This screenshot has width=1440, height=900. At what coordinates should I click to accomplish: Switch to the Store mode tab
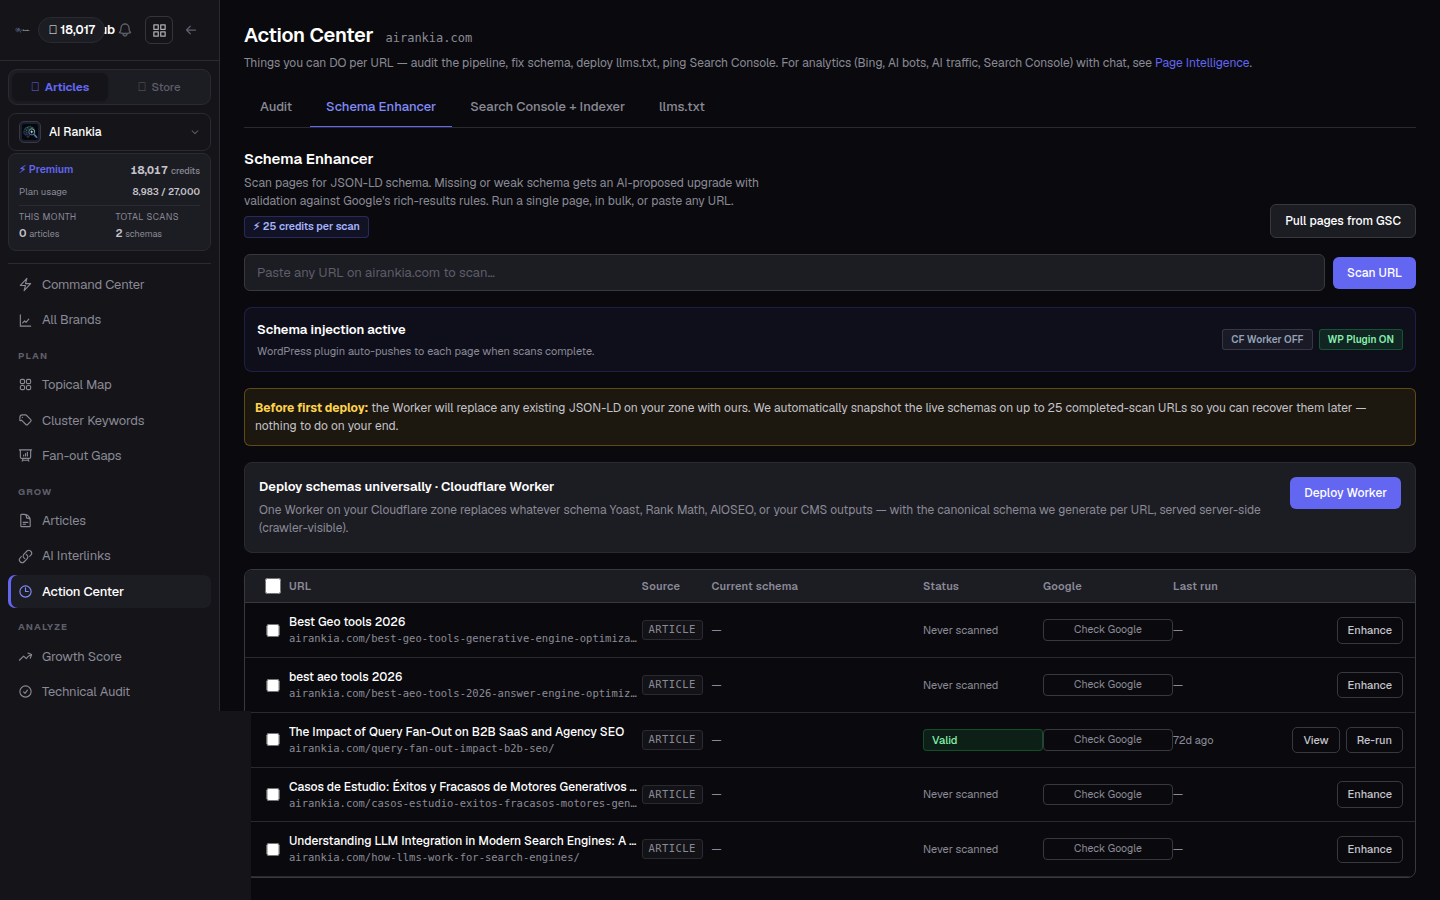point(159,87)
